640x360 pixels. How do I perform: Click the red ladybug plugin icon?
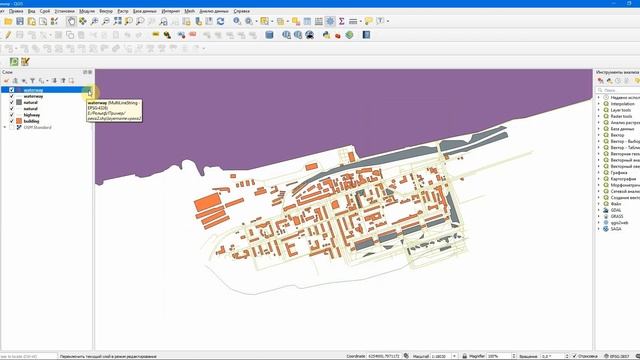point(338,36)
